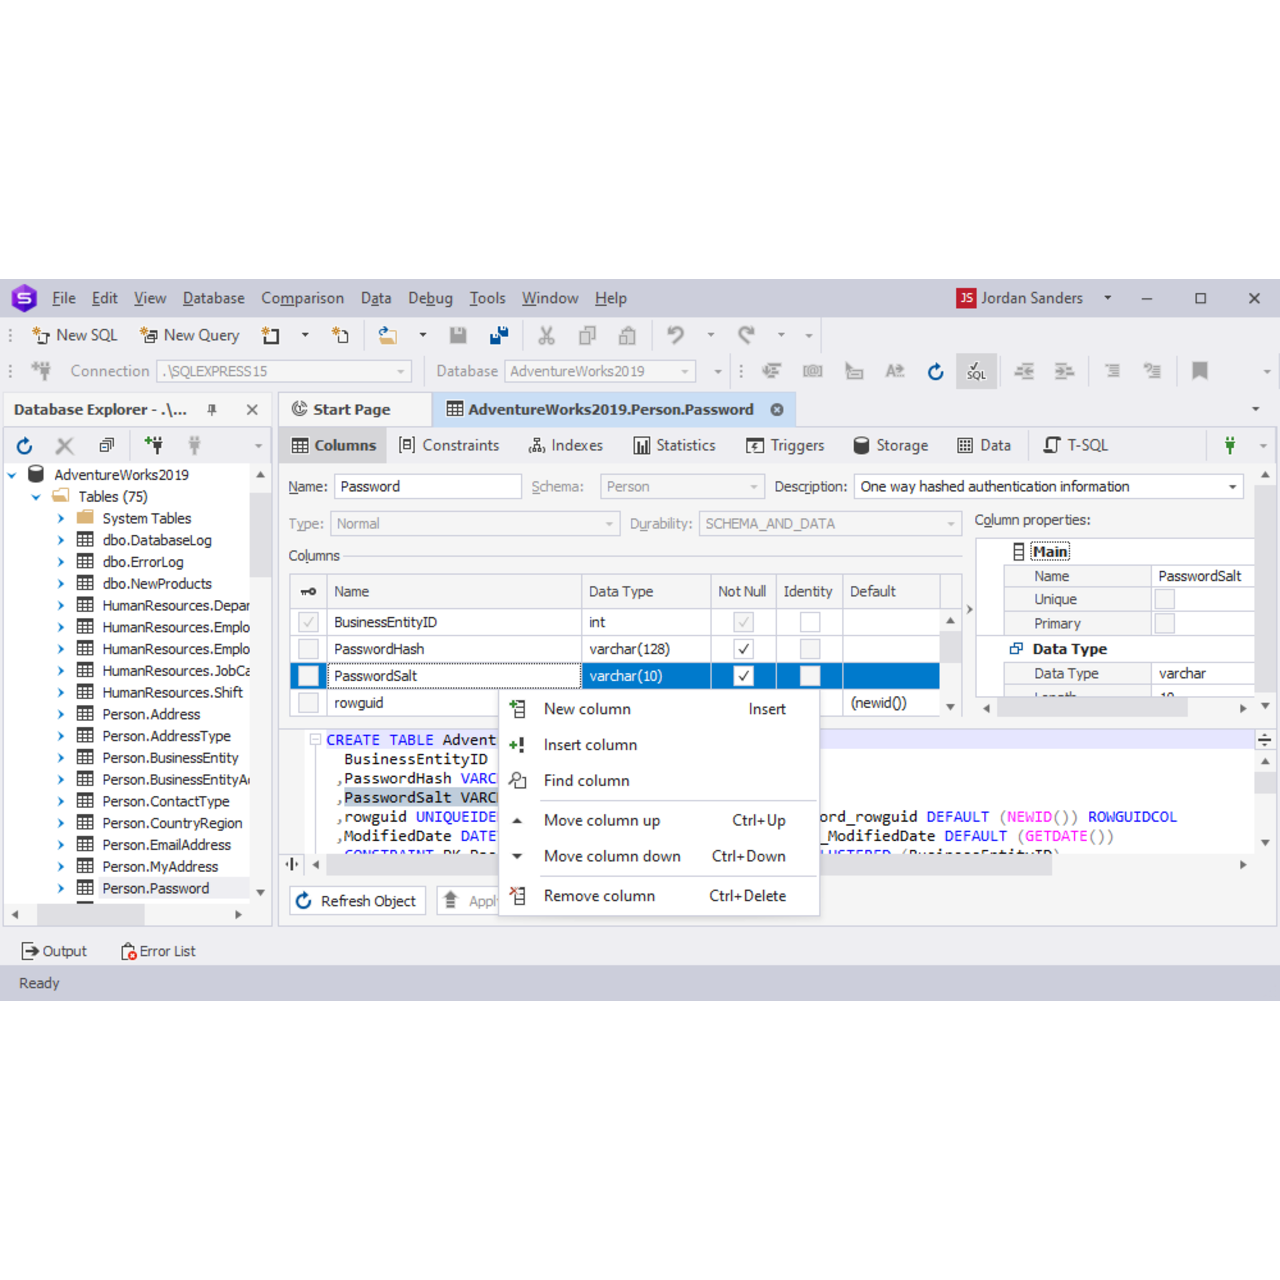Image resolution: width=1280 pixels, height=1280 pixels.
Task: Click the SQL validation icon on the toolbar
Action: click(x=976, y=371)
